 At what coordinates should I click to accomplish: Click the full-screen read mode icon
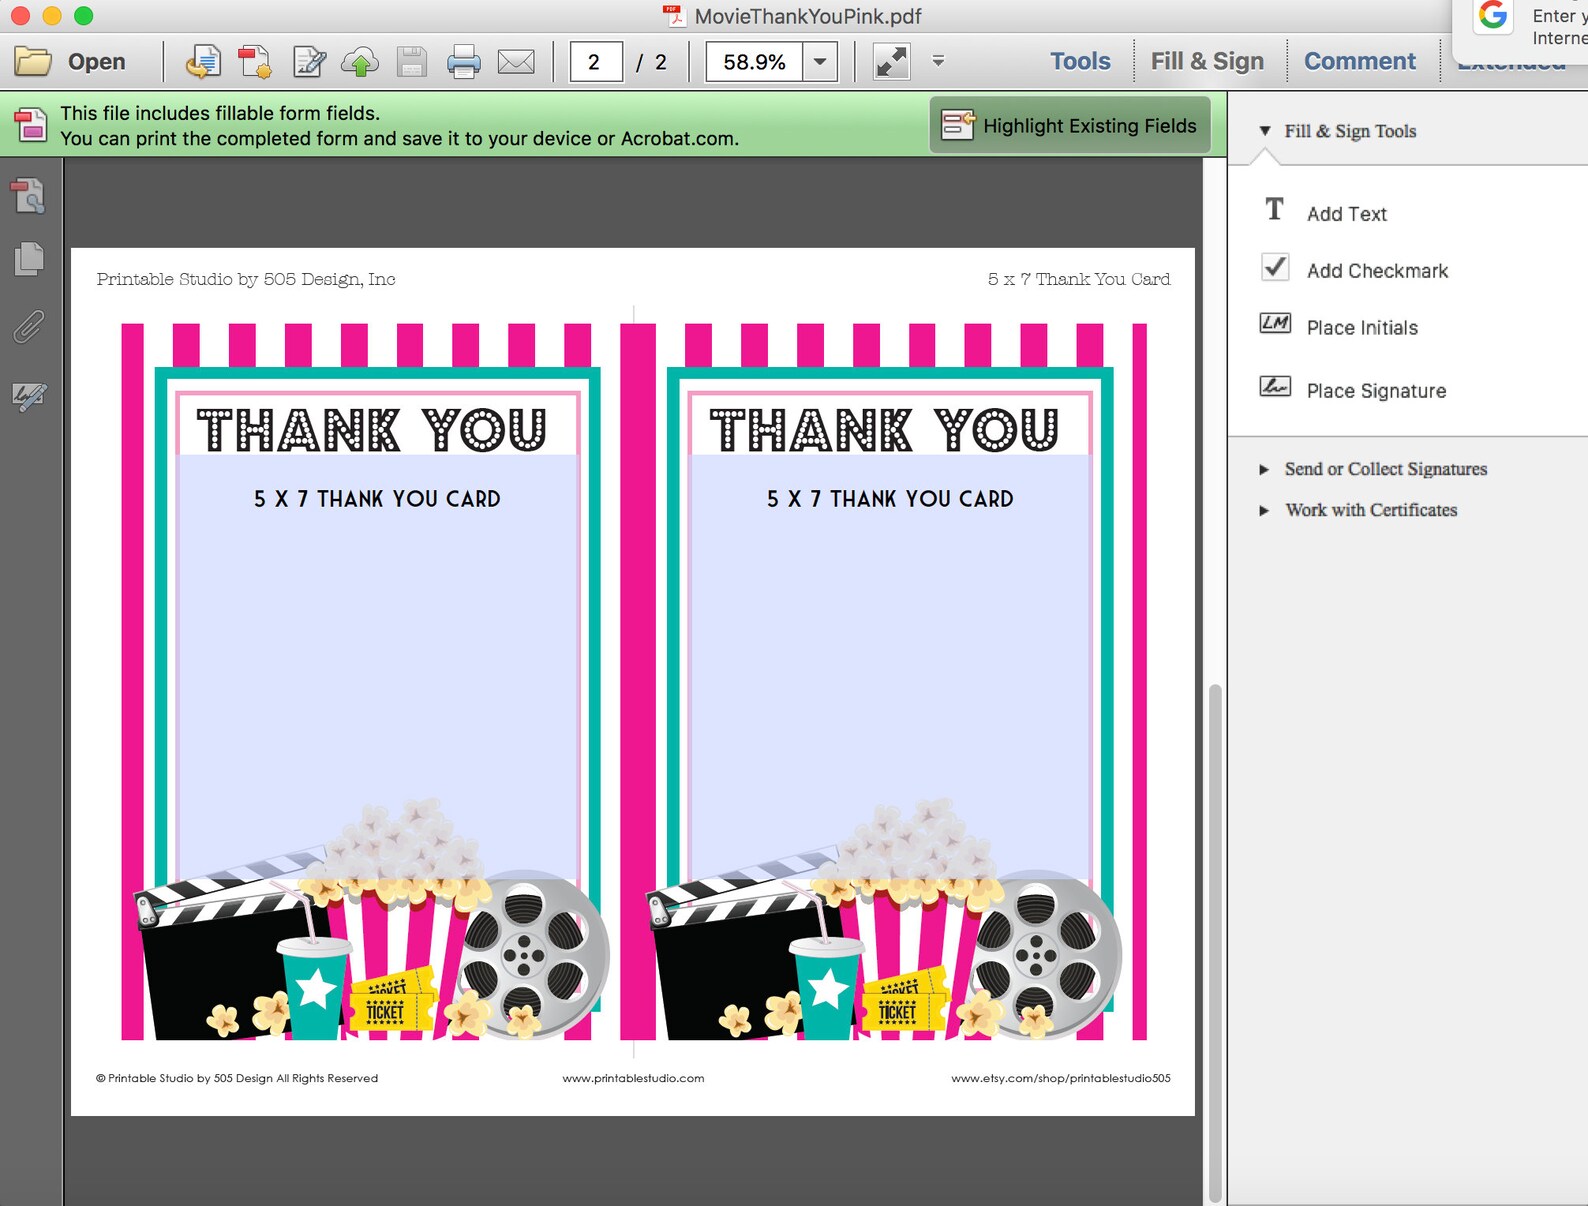[x=891, y=62]
